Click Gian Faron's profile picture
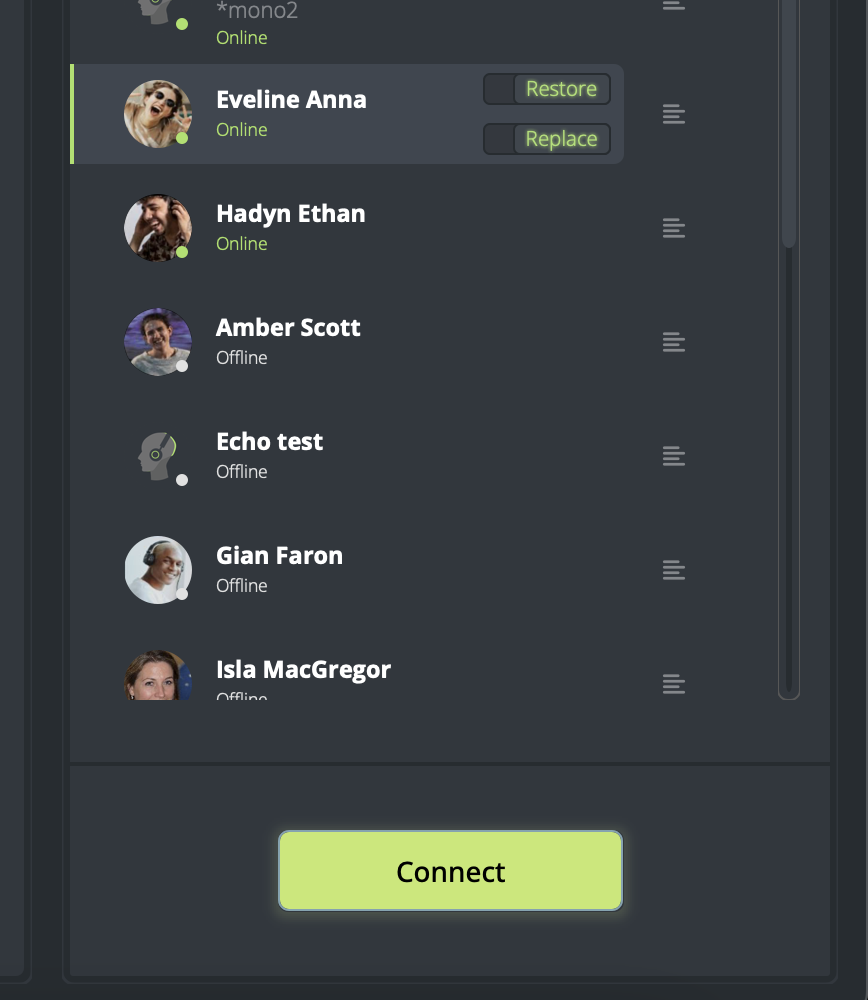The width and height of the screenshot is (868, 1000). point(158,570)
